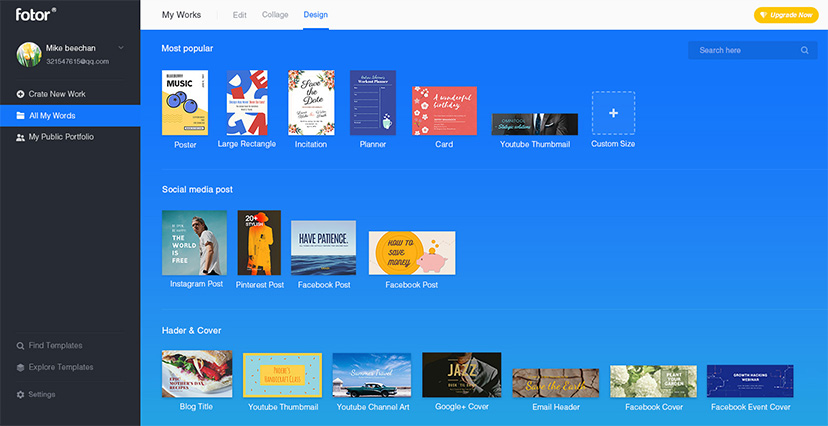Click the Fotor logo
The image size is (828, 426).
click(x=33, y=15)
